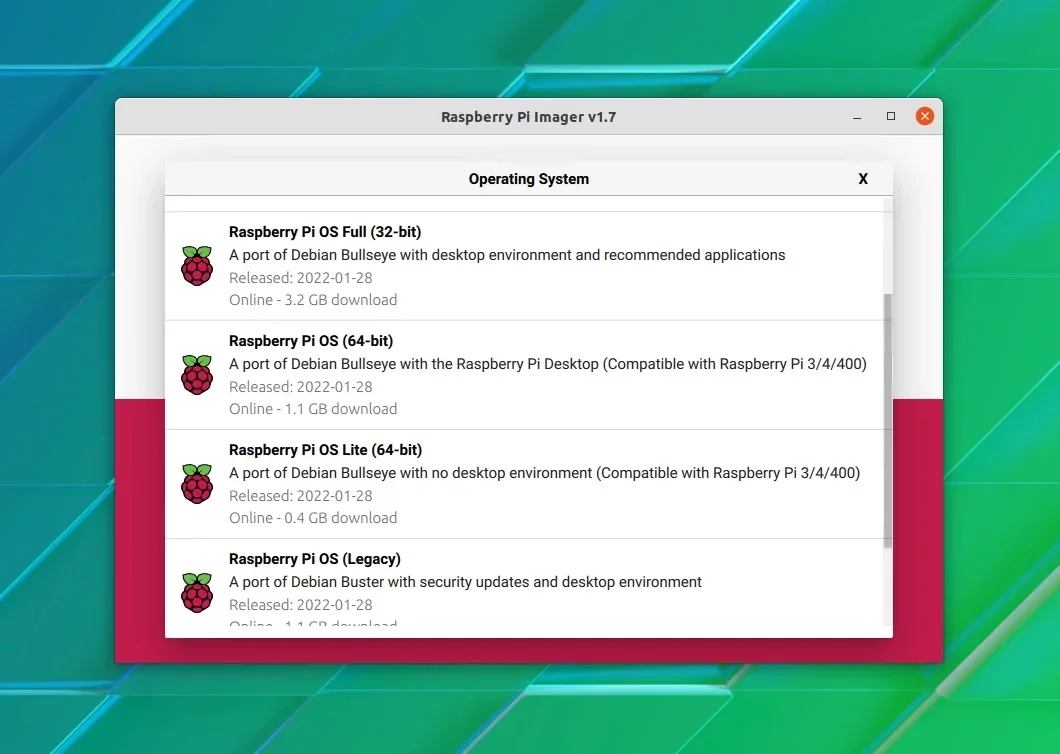Image resolution: width=1060 pixels, height=754 pixels.
Task: Click release date under Raspberry Pi OS (64-bit)
Action: pos(301,387)
